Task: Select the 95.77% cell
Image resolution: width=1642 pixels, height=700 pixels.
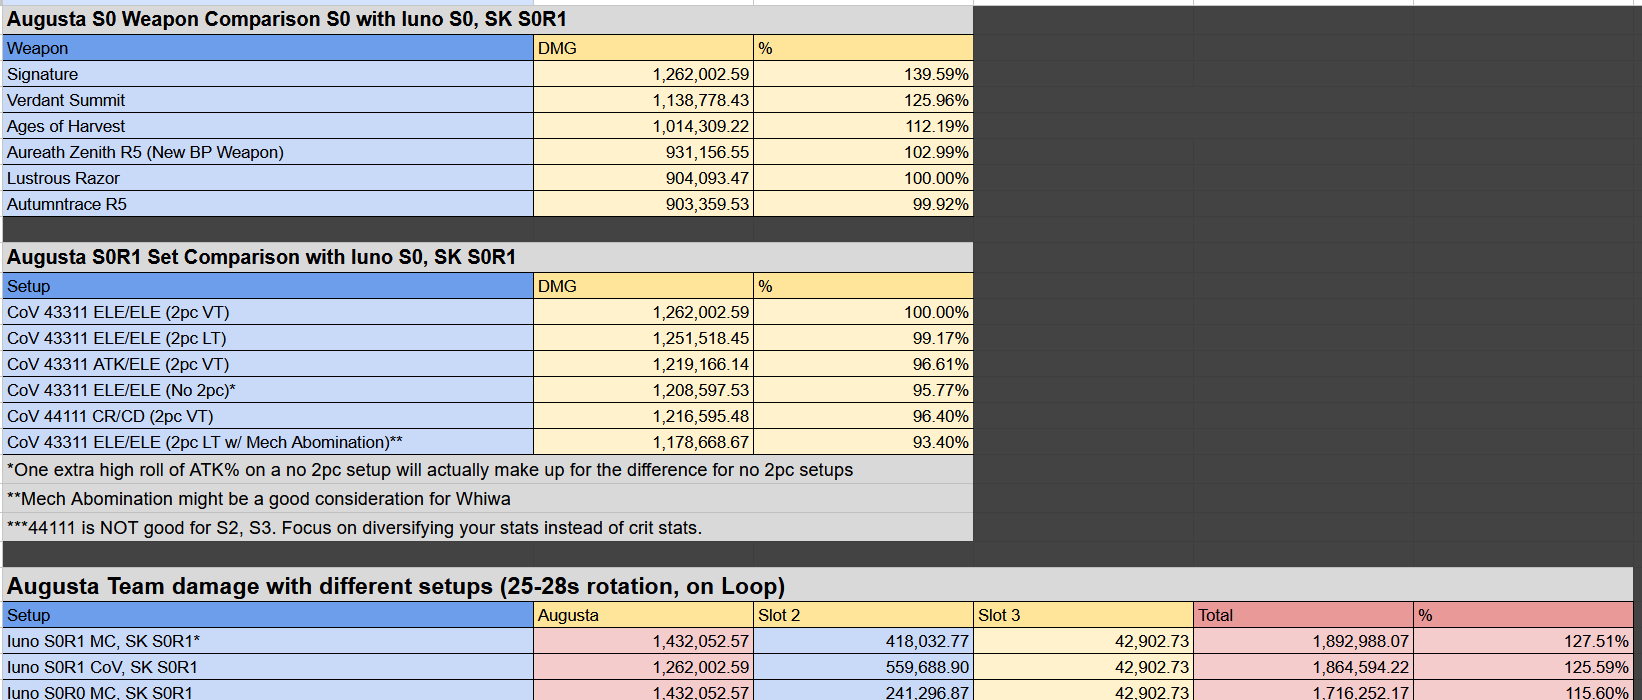Action: click(863, 390)
